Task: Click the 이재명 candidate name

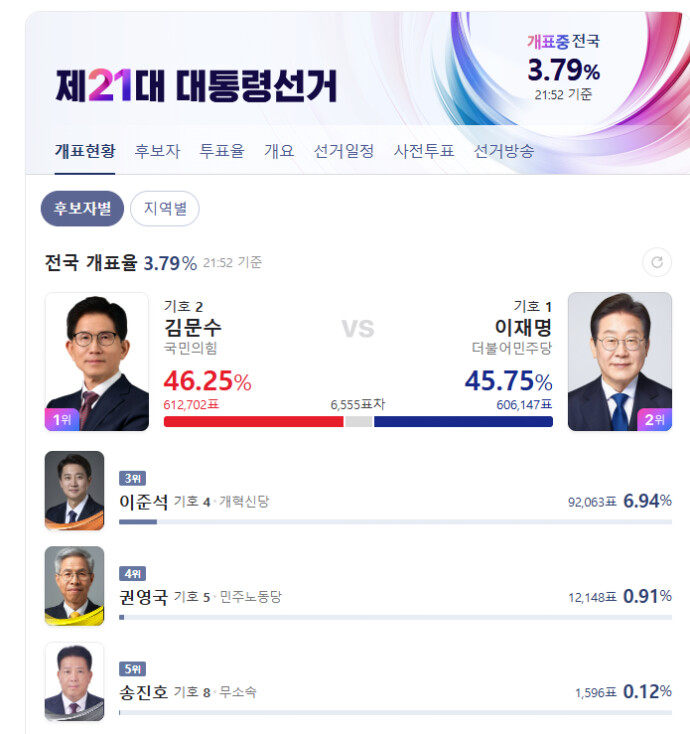Action: (x=523, y=328)
